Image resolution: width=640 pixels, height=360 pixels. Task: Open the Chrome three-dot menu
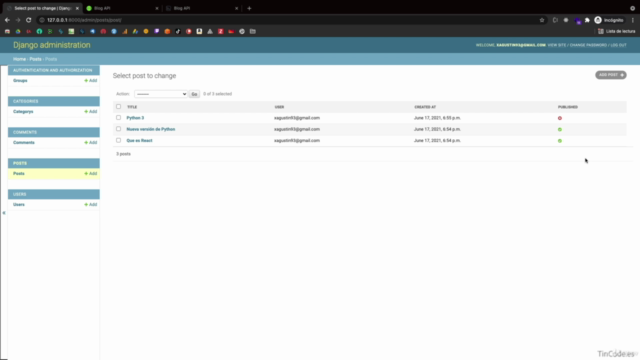click(x=633, y=20)
